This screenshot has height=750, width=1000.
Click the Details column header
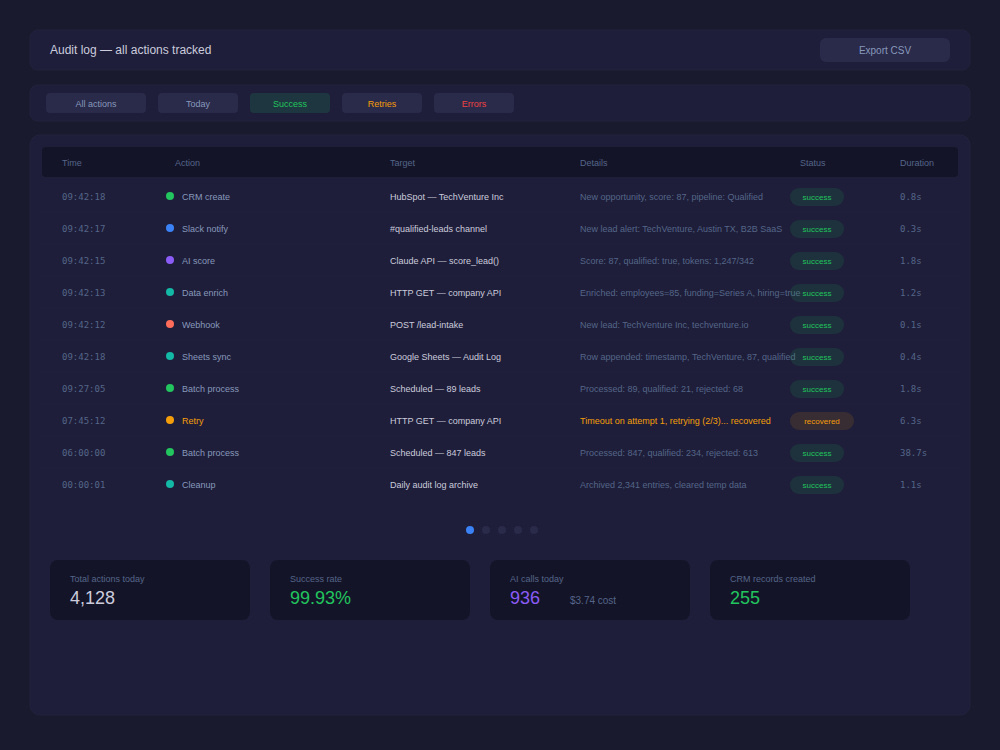pyautogui.click(x=594, y=163)
